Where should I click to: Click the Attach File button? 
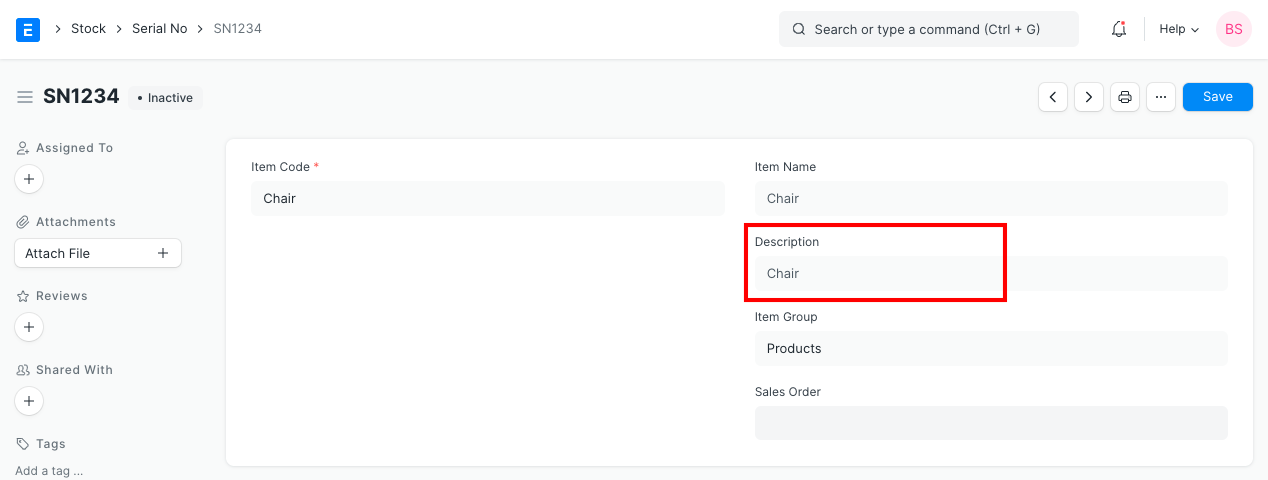coord(97,253)
